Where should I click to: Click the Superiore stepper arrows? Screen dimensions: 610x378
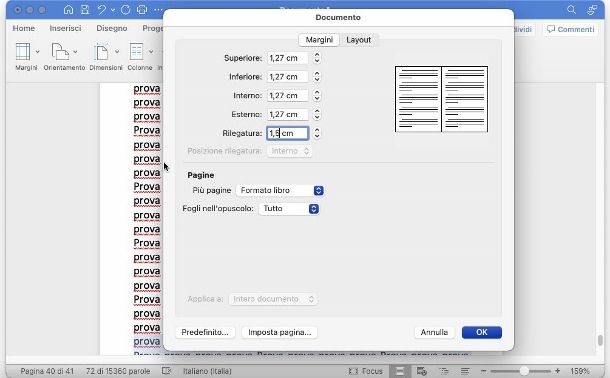pos(317,58)
